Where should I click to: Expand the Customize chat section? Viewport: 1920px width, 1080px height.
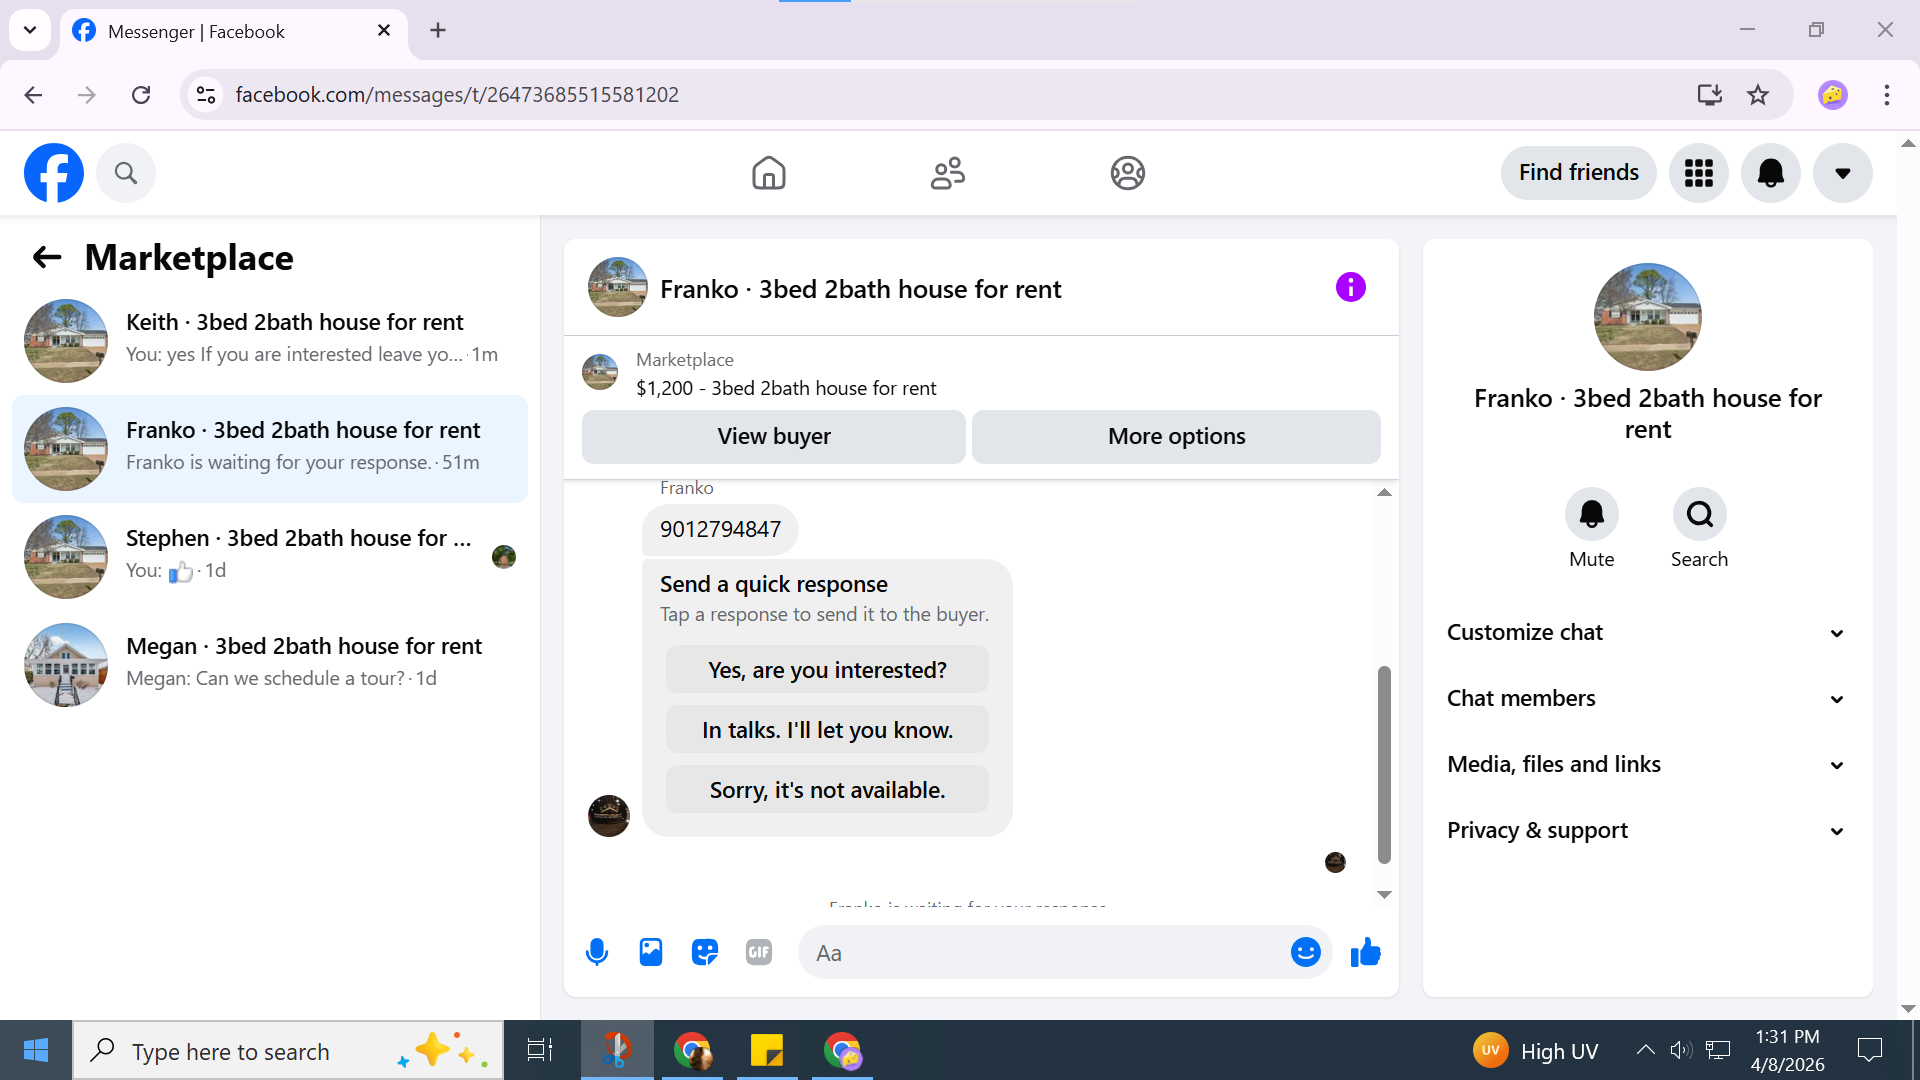click(x=1646, y=632)
